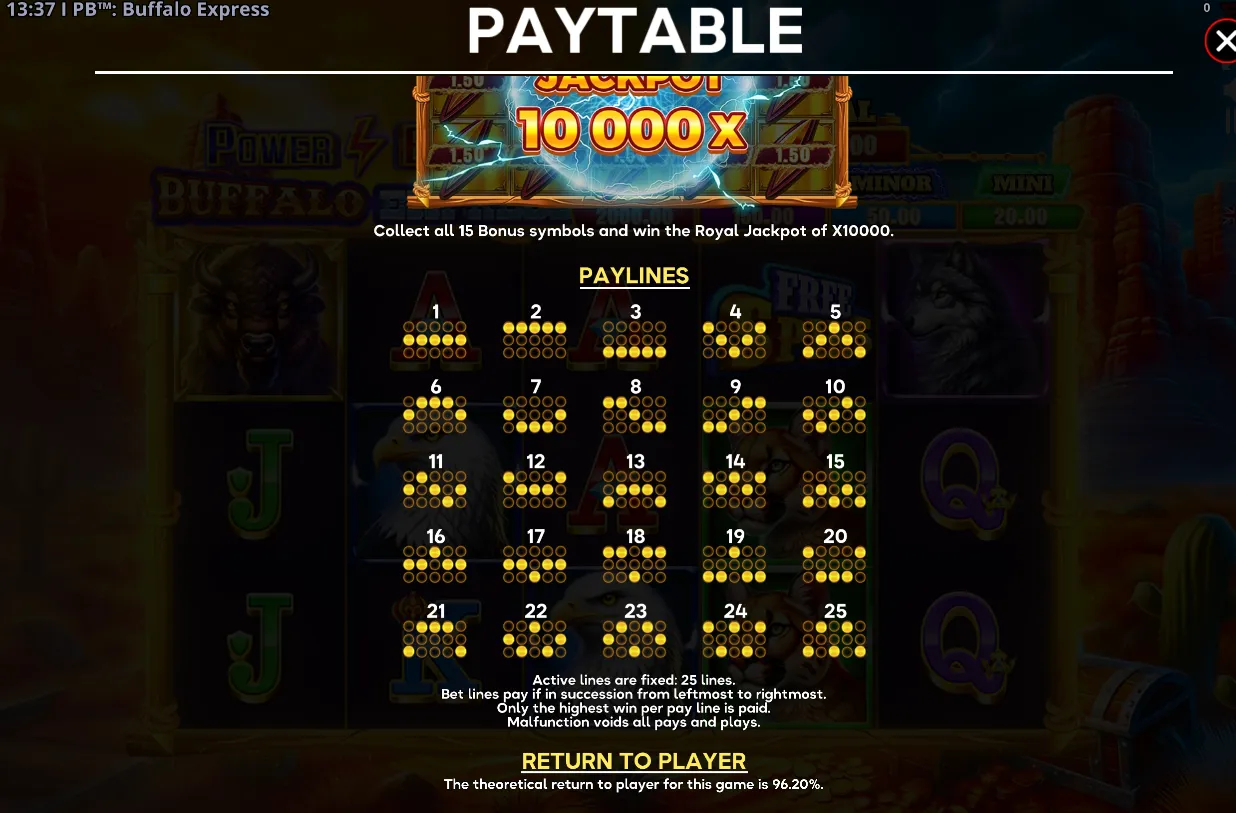Click payline 1 pattern diagram
Screen dimensions: 1236x813
pyautogui.click(x=435, y=340)
